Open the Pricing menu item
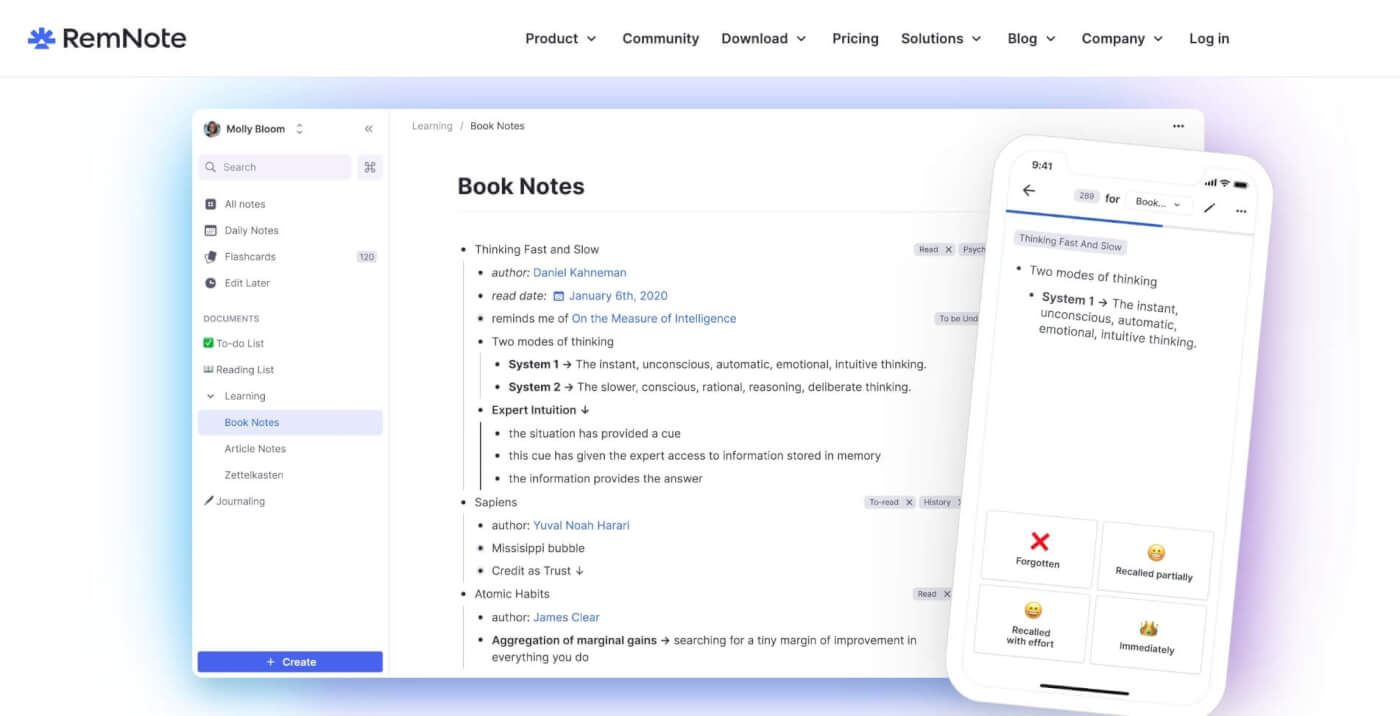1400x716 pixels. point(855,38)
